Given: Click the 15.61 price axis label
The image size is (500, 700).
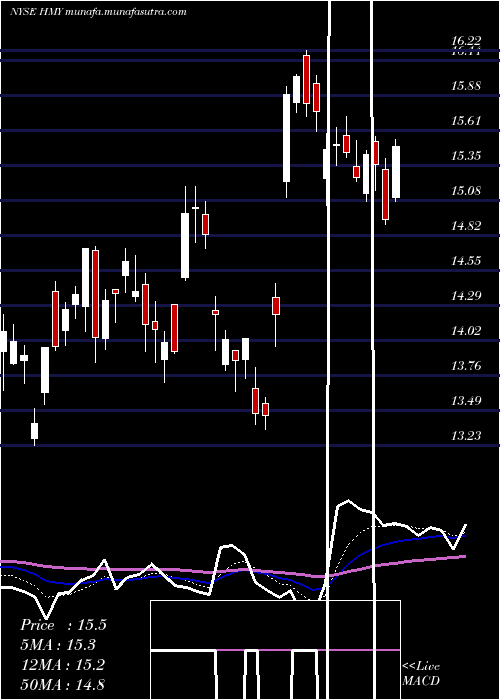Looking at the screenshot, I should point(466,121).
